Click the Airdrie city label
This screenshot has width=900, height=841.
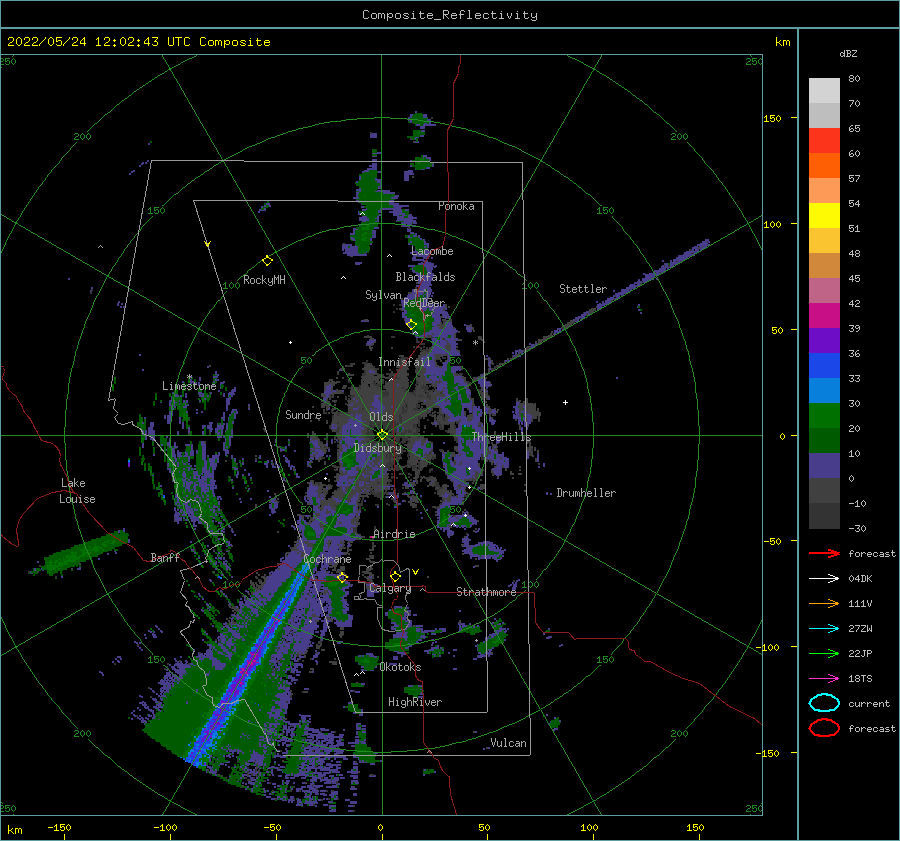tap(394, 534)
